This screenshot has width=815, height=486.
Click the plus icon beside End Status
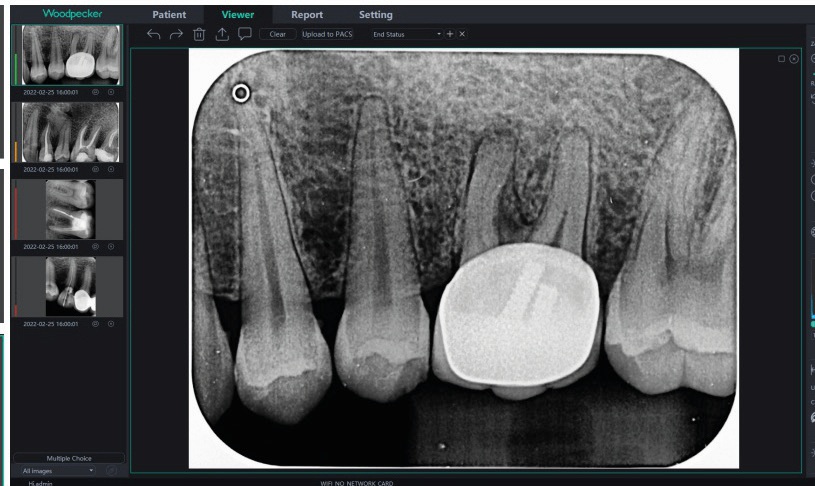point(450,34)
